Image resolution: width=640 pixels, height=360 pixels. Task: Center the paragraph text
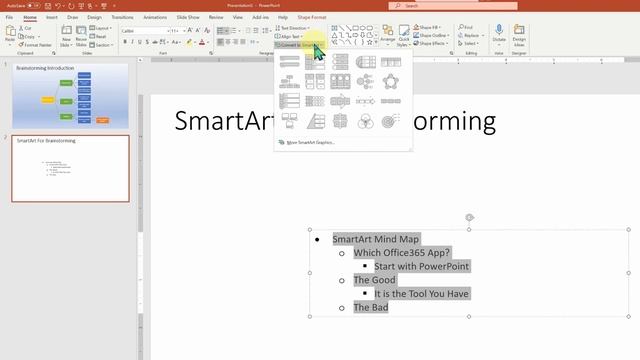(228, 42)
